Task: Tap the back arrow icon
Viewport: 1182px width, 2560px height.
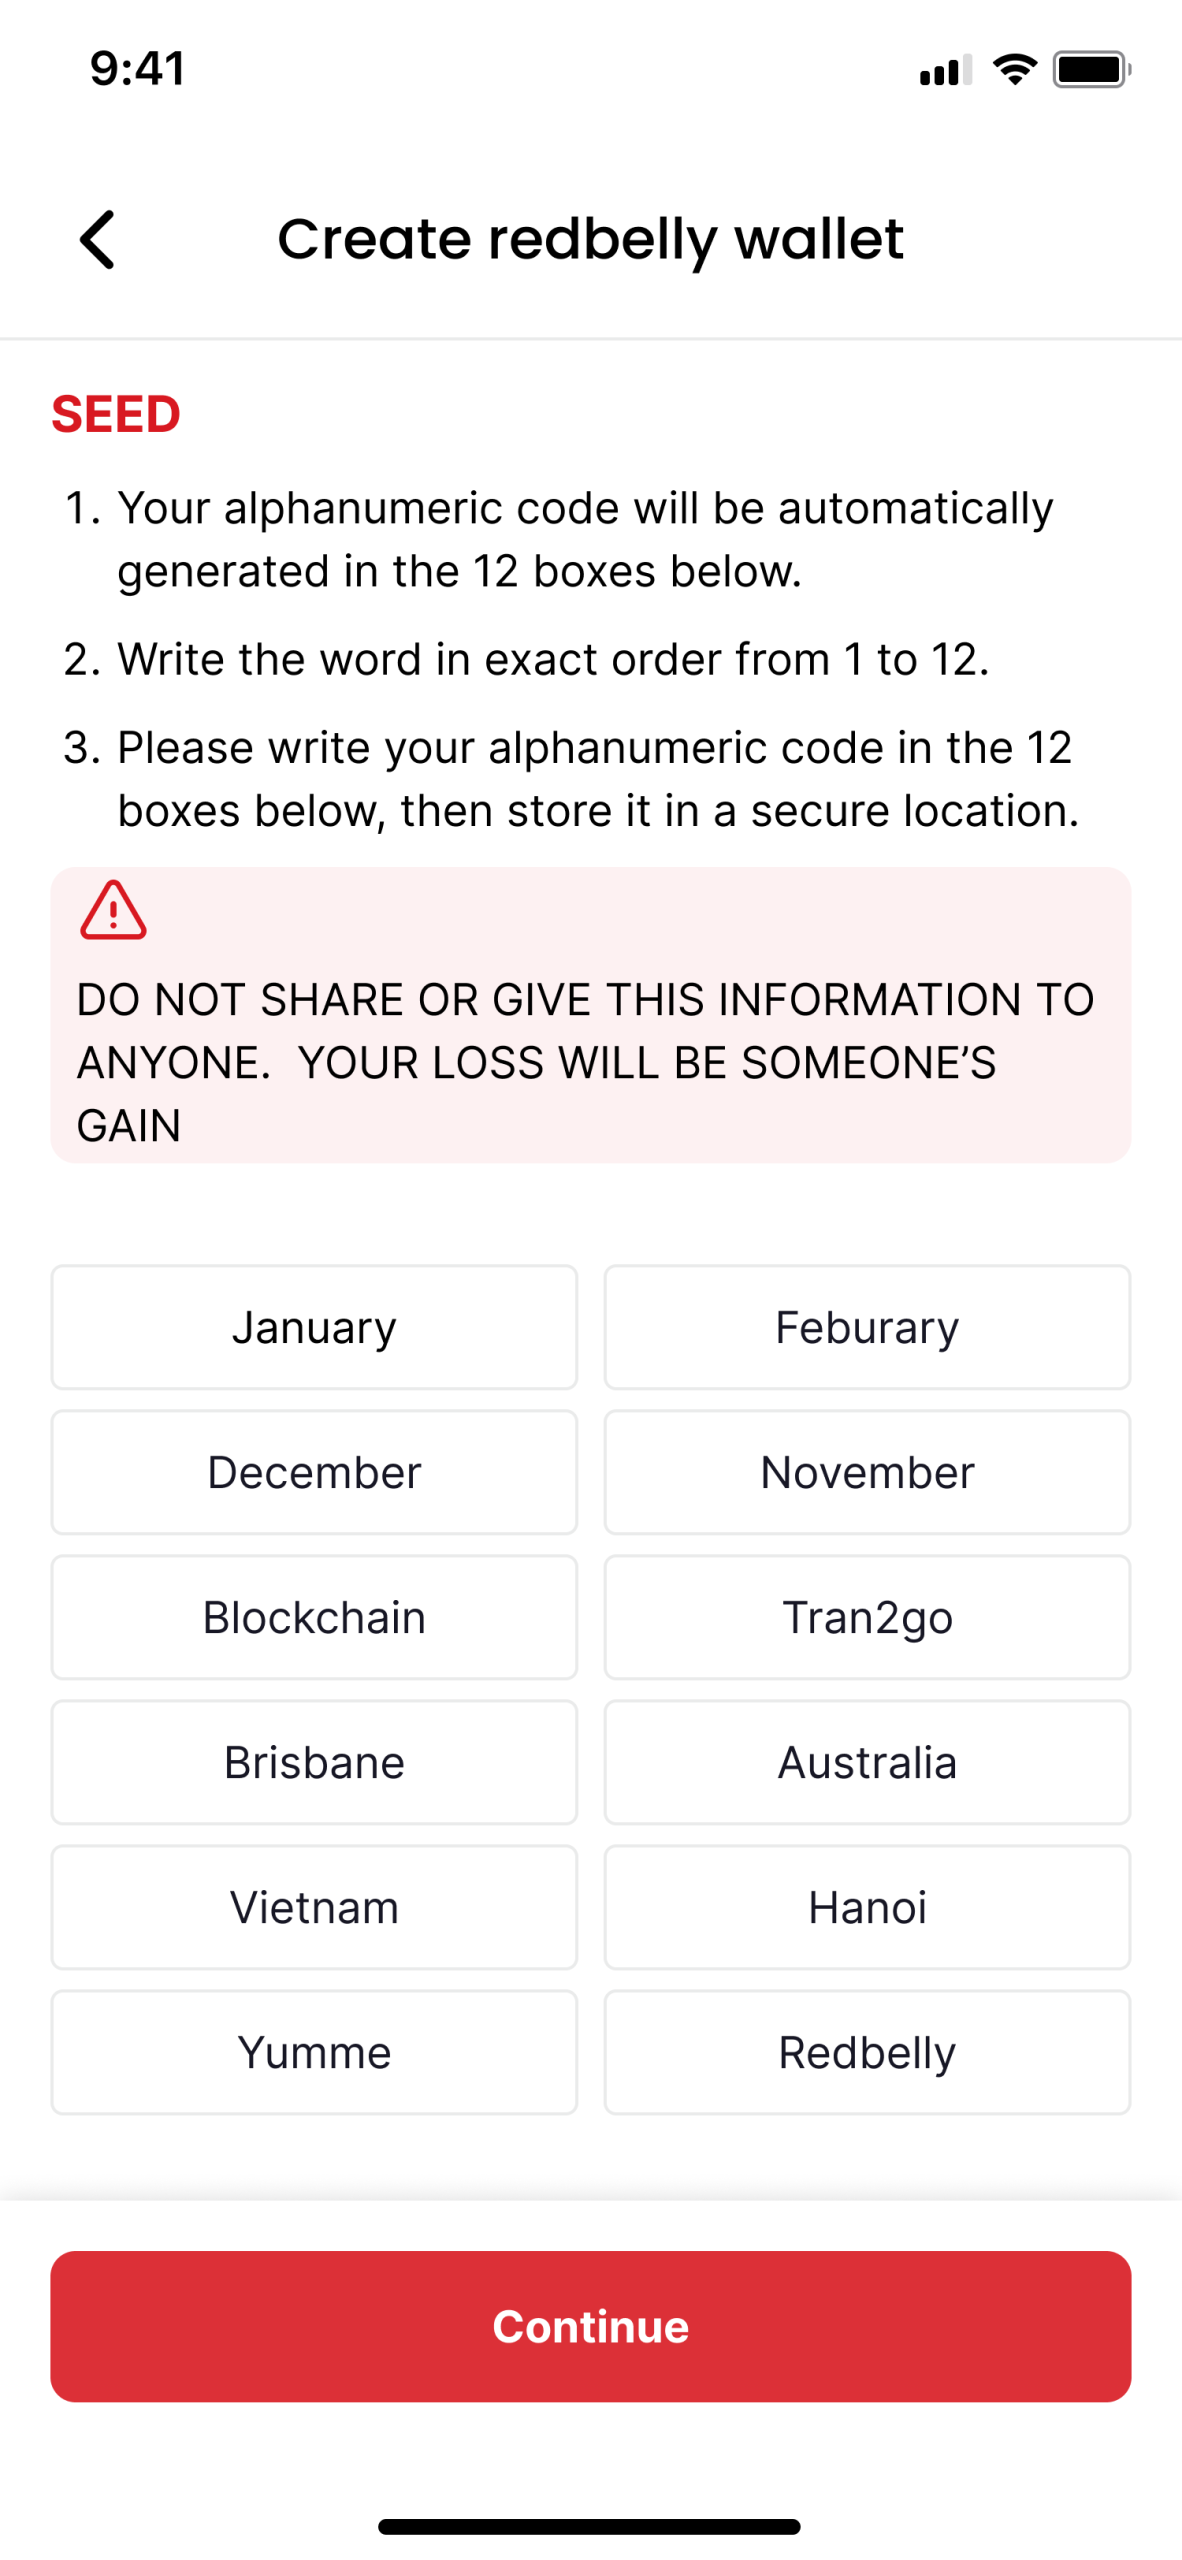Action: click(x=98, y=240)
